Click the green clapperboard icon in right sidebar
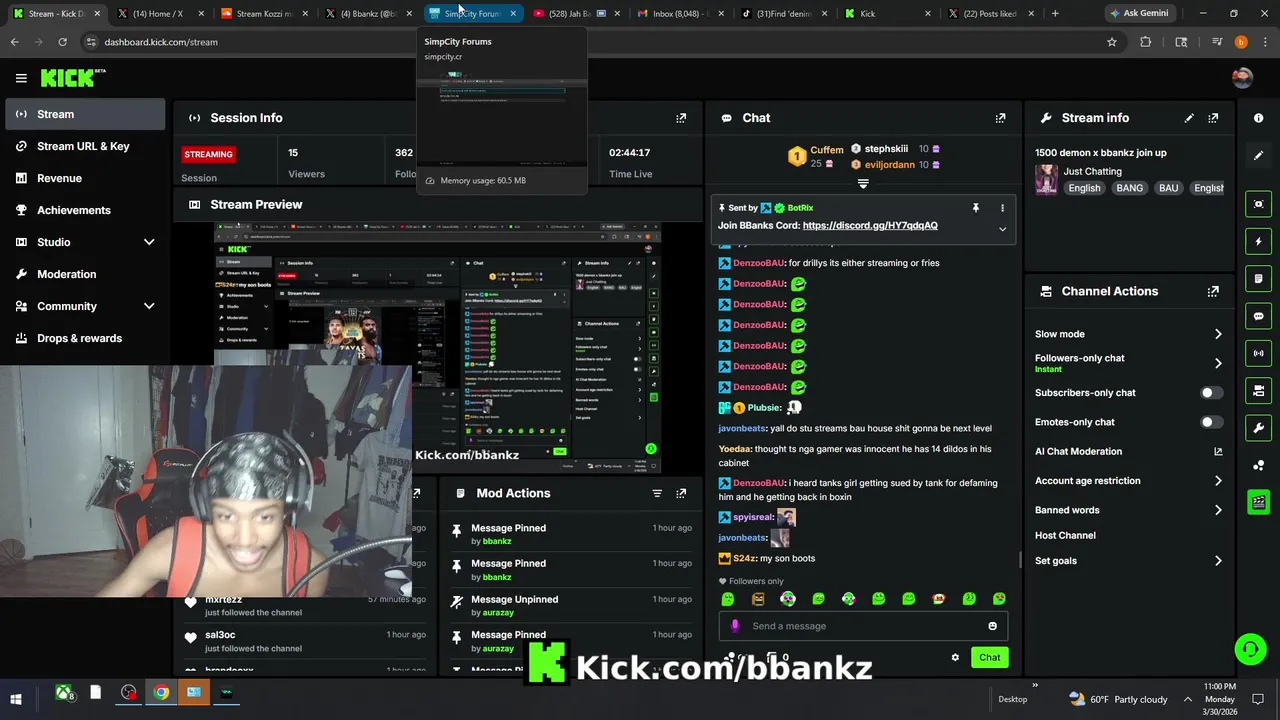Viewport: 1280px width, 720px height. tap(1258, 502)
